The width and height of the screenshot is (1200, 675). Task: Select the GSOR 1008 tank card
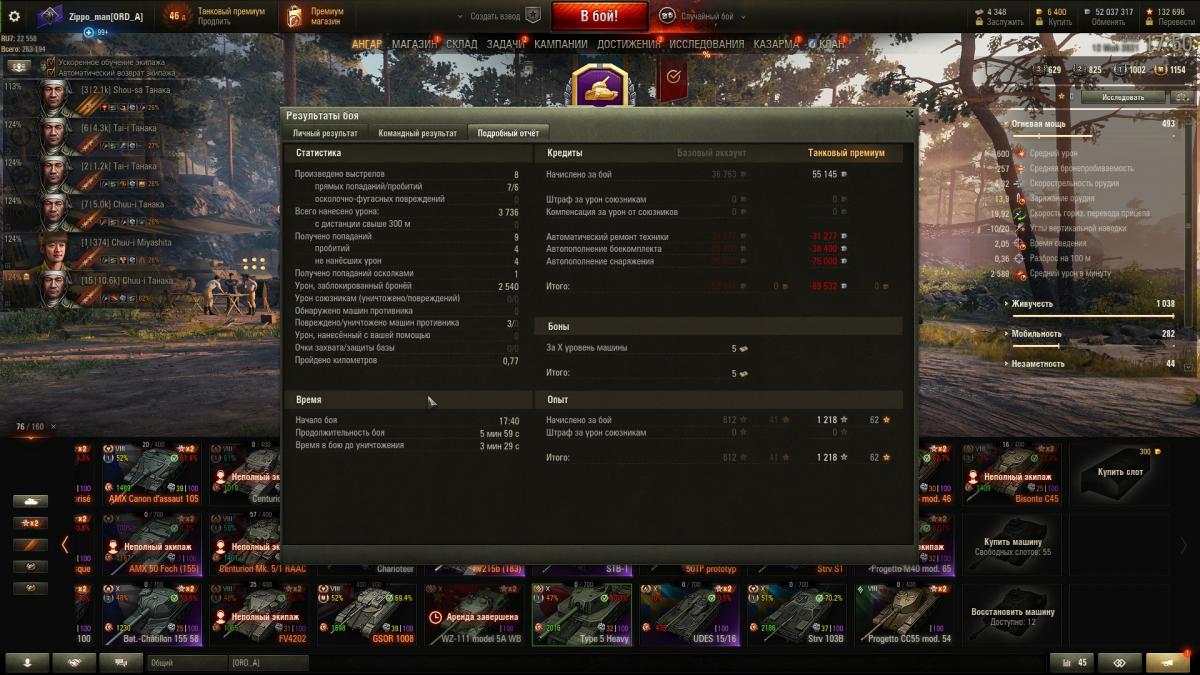pos(367,615)
